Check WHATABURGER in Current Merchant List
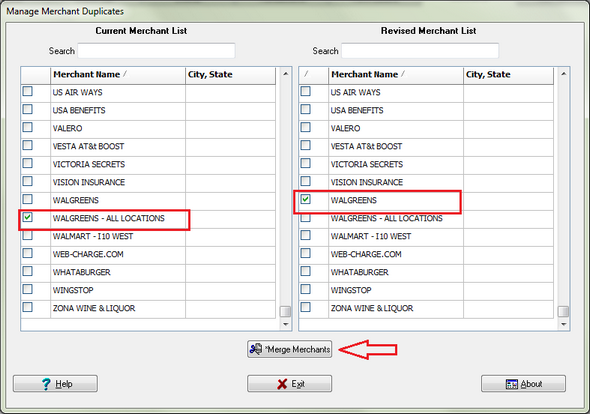590x414 pixels. 27,271
